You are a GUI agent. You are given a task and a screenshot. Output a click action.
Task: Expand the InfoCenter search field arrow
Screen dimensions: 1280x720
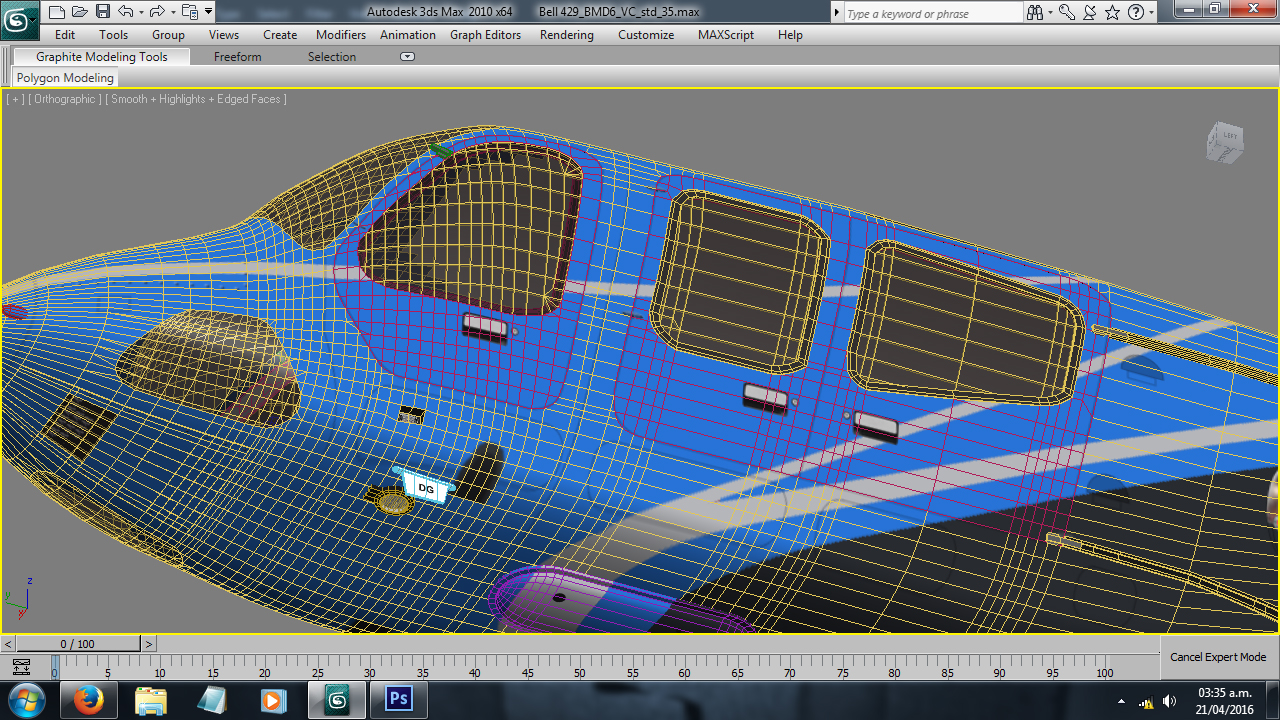point(837,13)
